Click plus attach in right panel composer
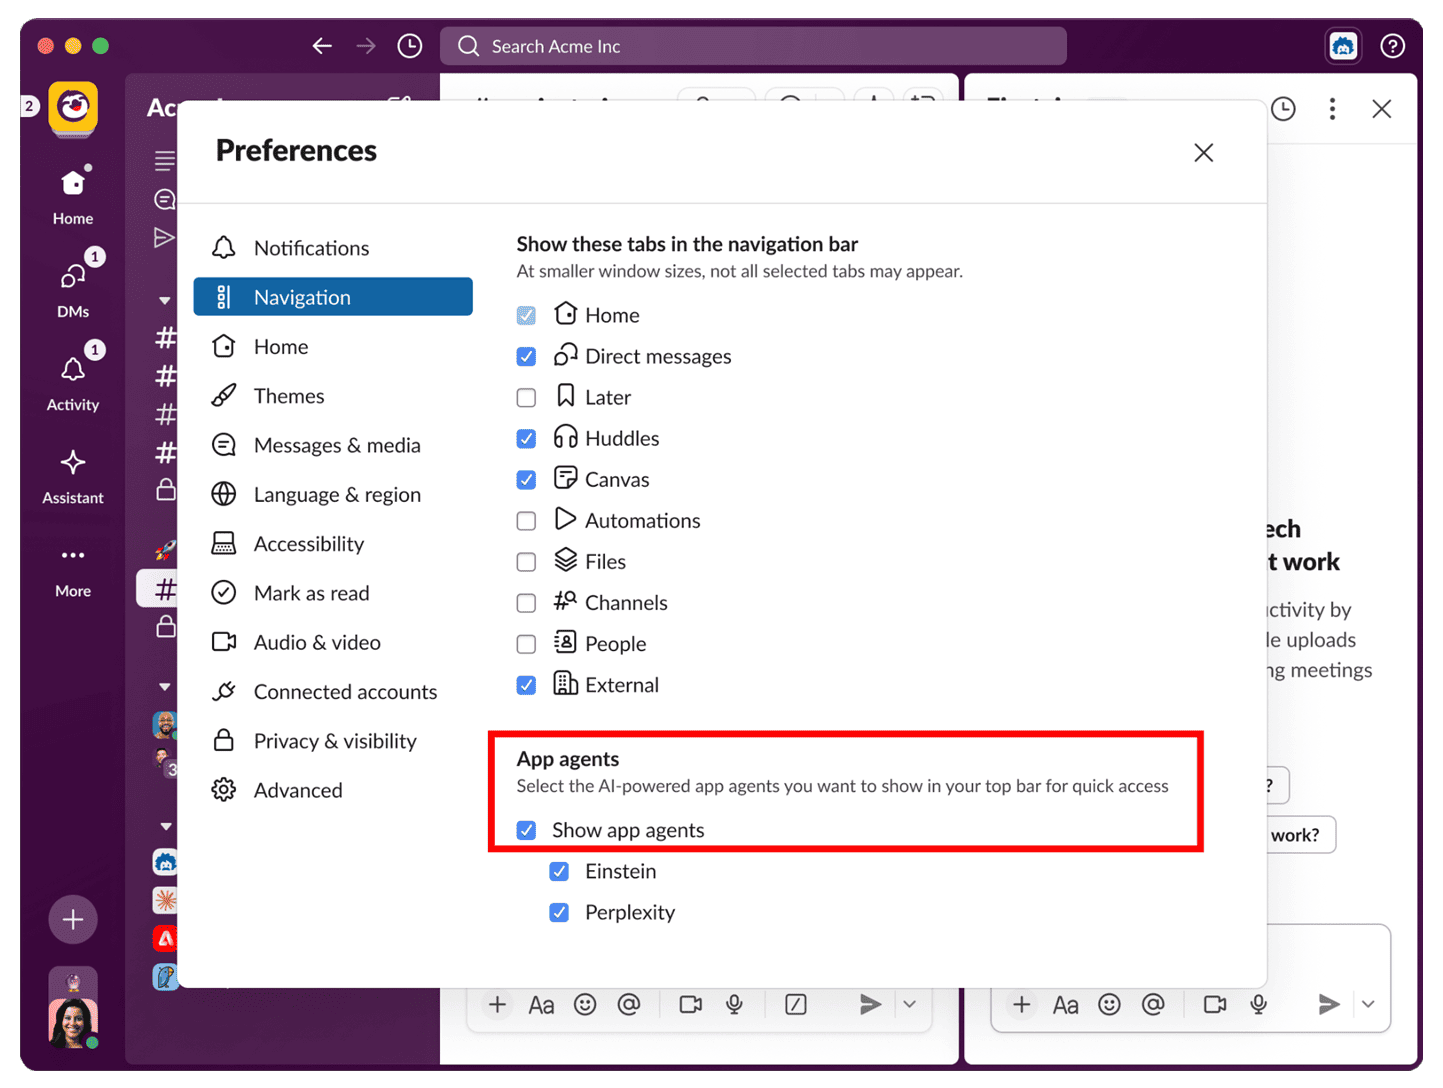 pyautogui.click(x=1021, y=1004)
